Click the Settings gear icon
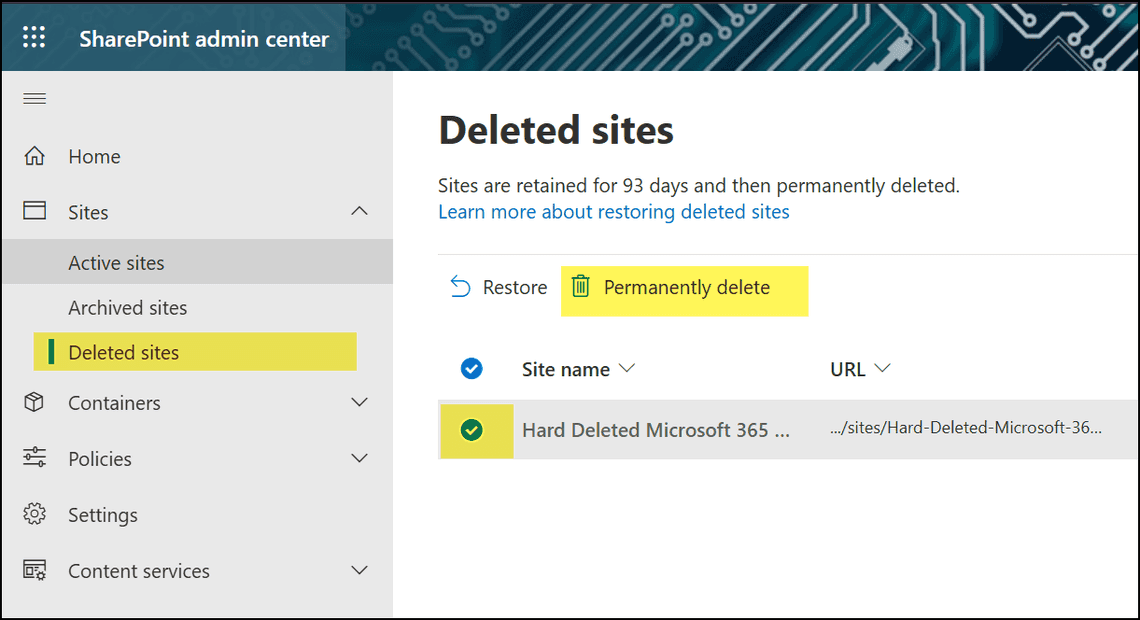The width and height of the screenshot is (1140, 620). (x=34, y=514)
